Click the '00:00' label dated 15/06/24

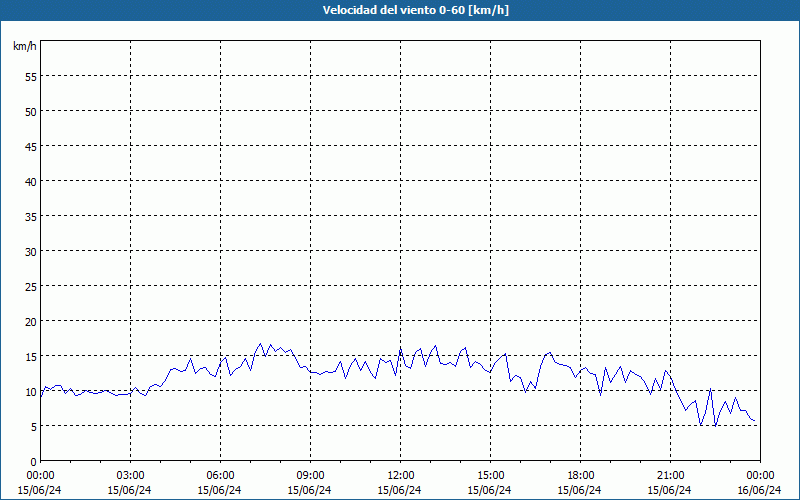click(x=40, y=476)
